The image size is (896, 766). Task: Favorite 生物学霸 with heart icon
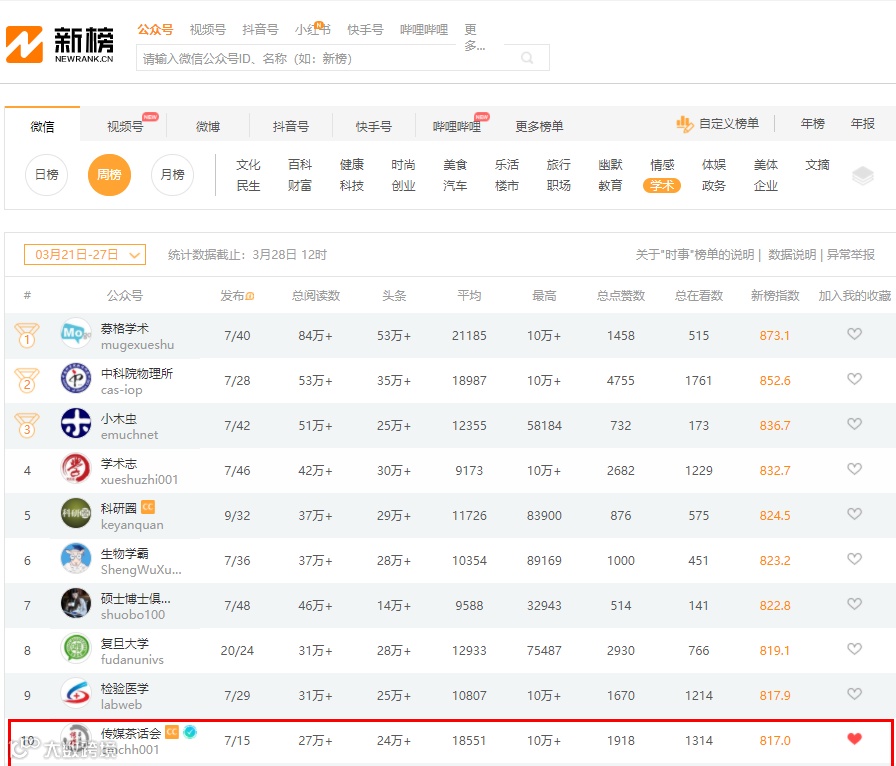pos(854,558)
